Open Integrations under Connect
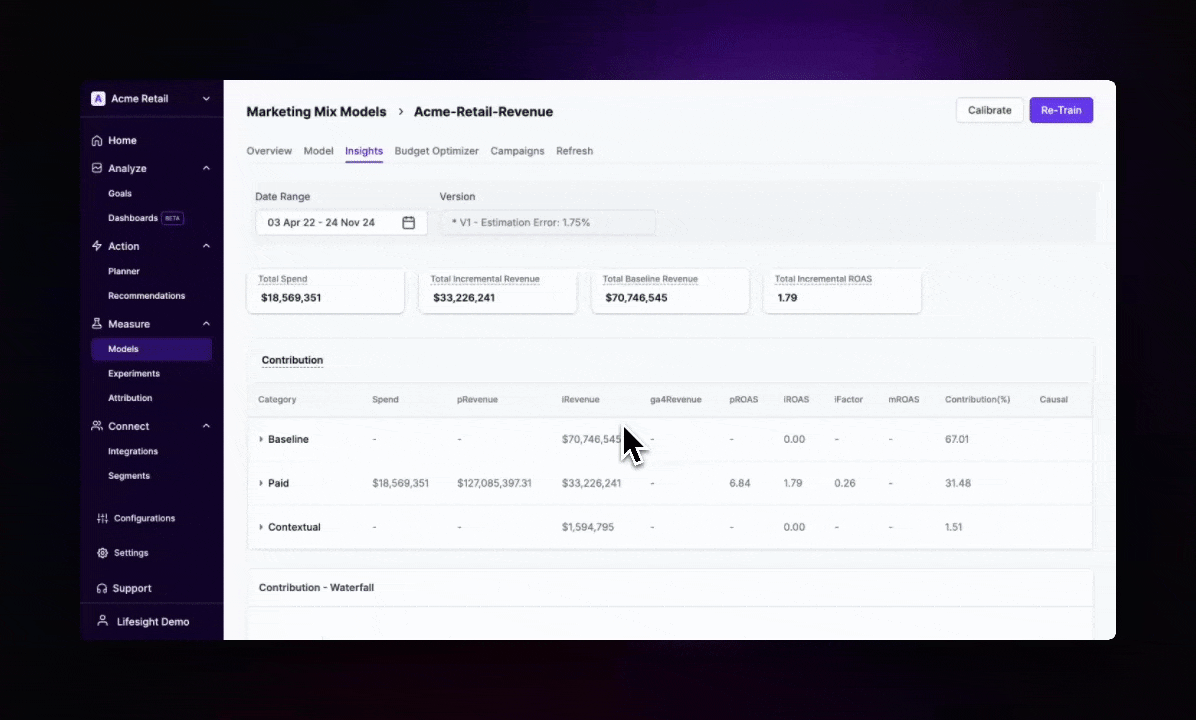Image resolution: width=1196 pixels, height=720 pixels. pyautogui.click(x=133, y=452)
